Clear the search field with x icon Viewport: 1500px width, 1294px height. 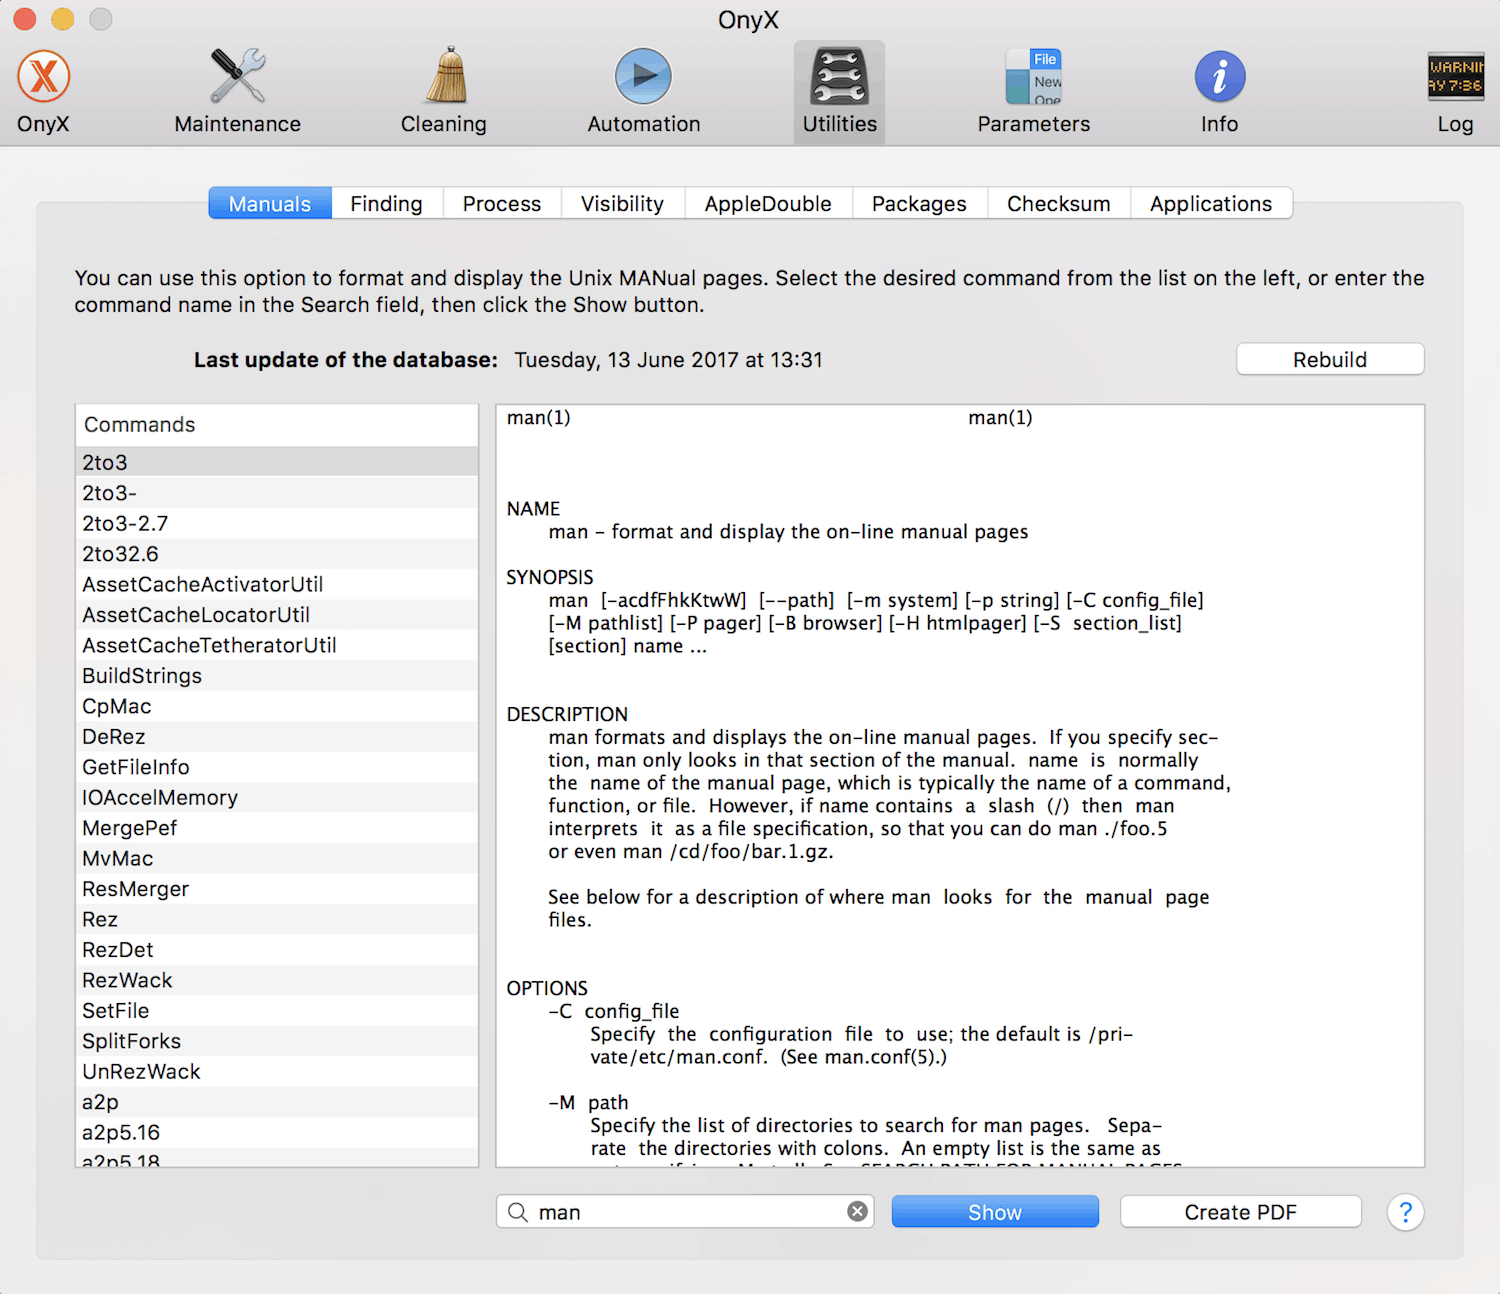(857, 1211)
